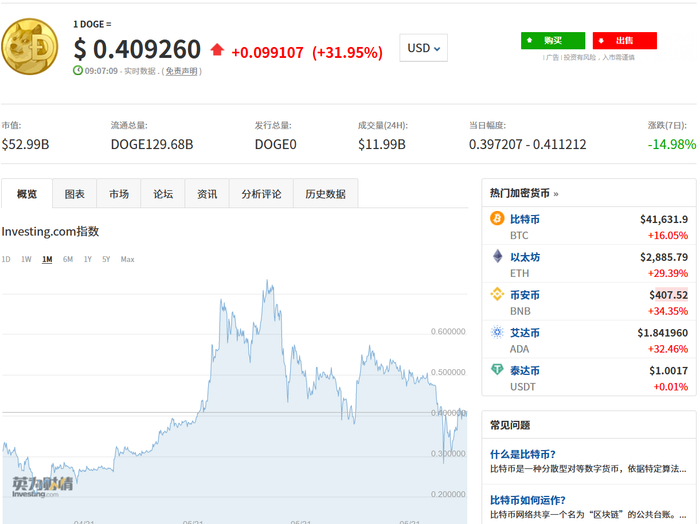Viewport: 700px width, 524px height.
Task: Click the BNB yellow icon
Action: (x=497, y=294)
